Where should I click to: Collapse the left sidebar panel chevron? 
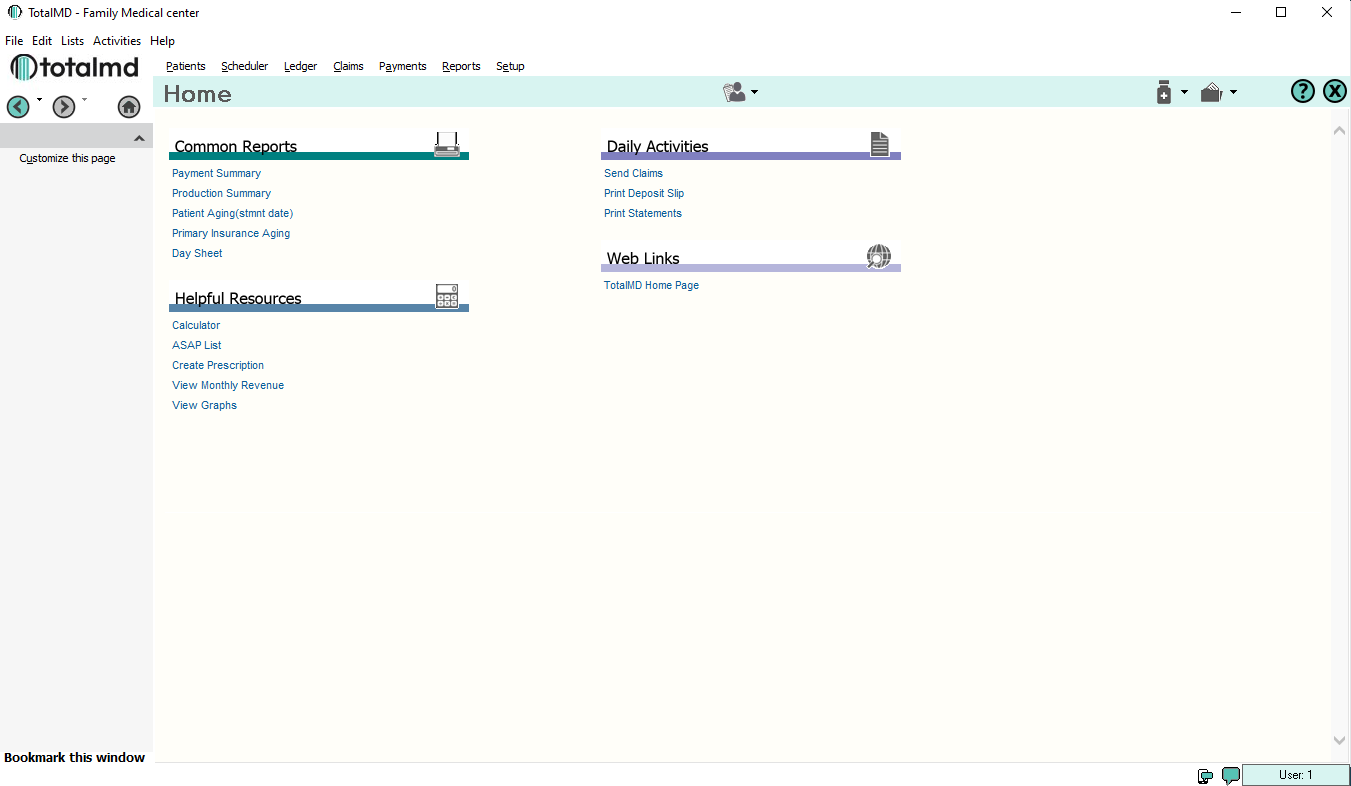(x=139, y=138)
